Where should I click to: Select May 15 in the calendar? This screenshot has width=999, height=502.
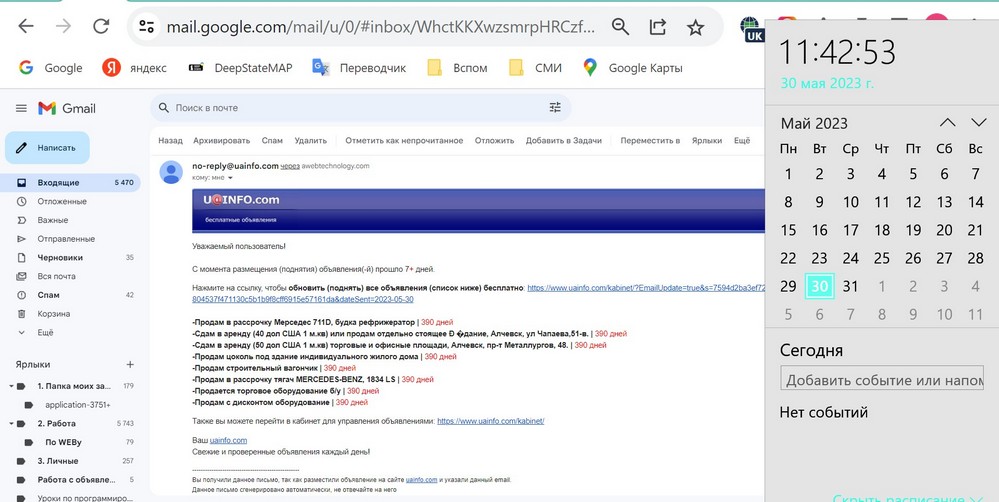tap(788, 230)
